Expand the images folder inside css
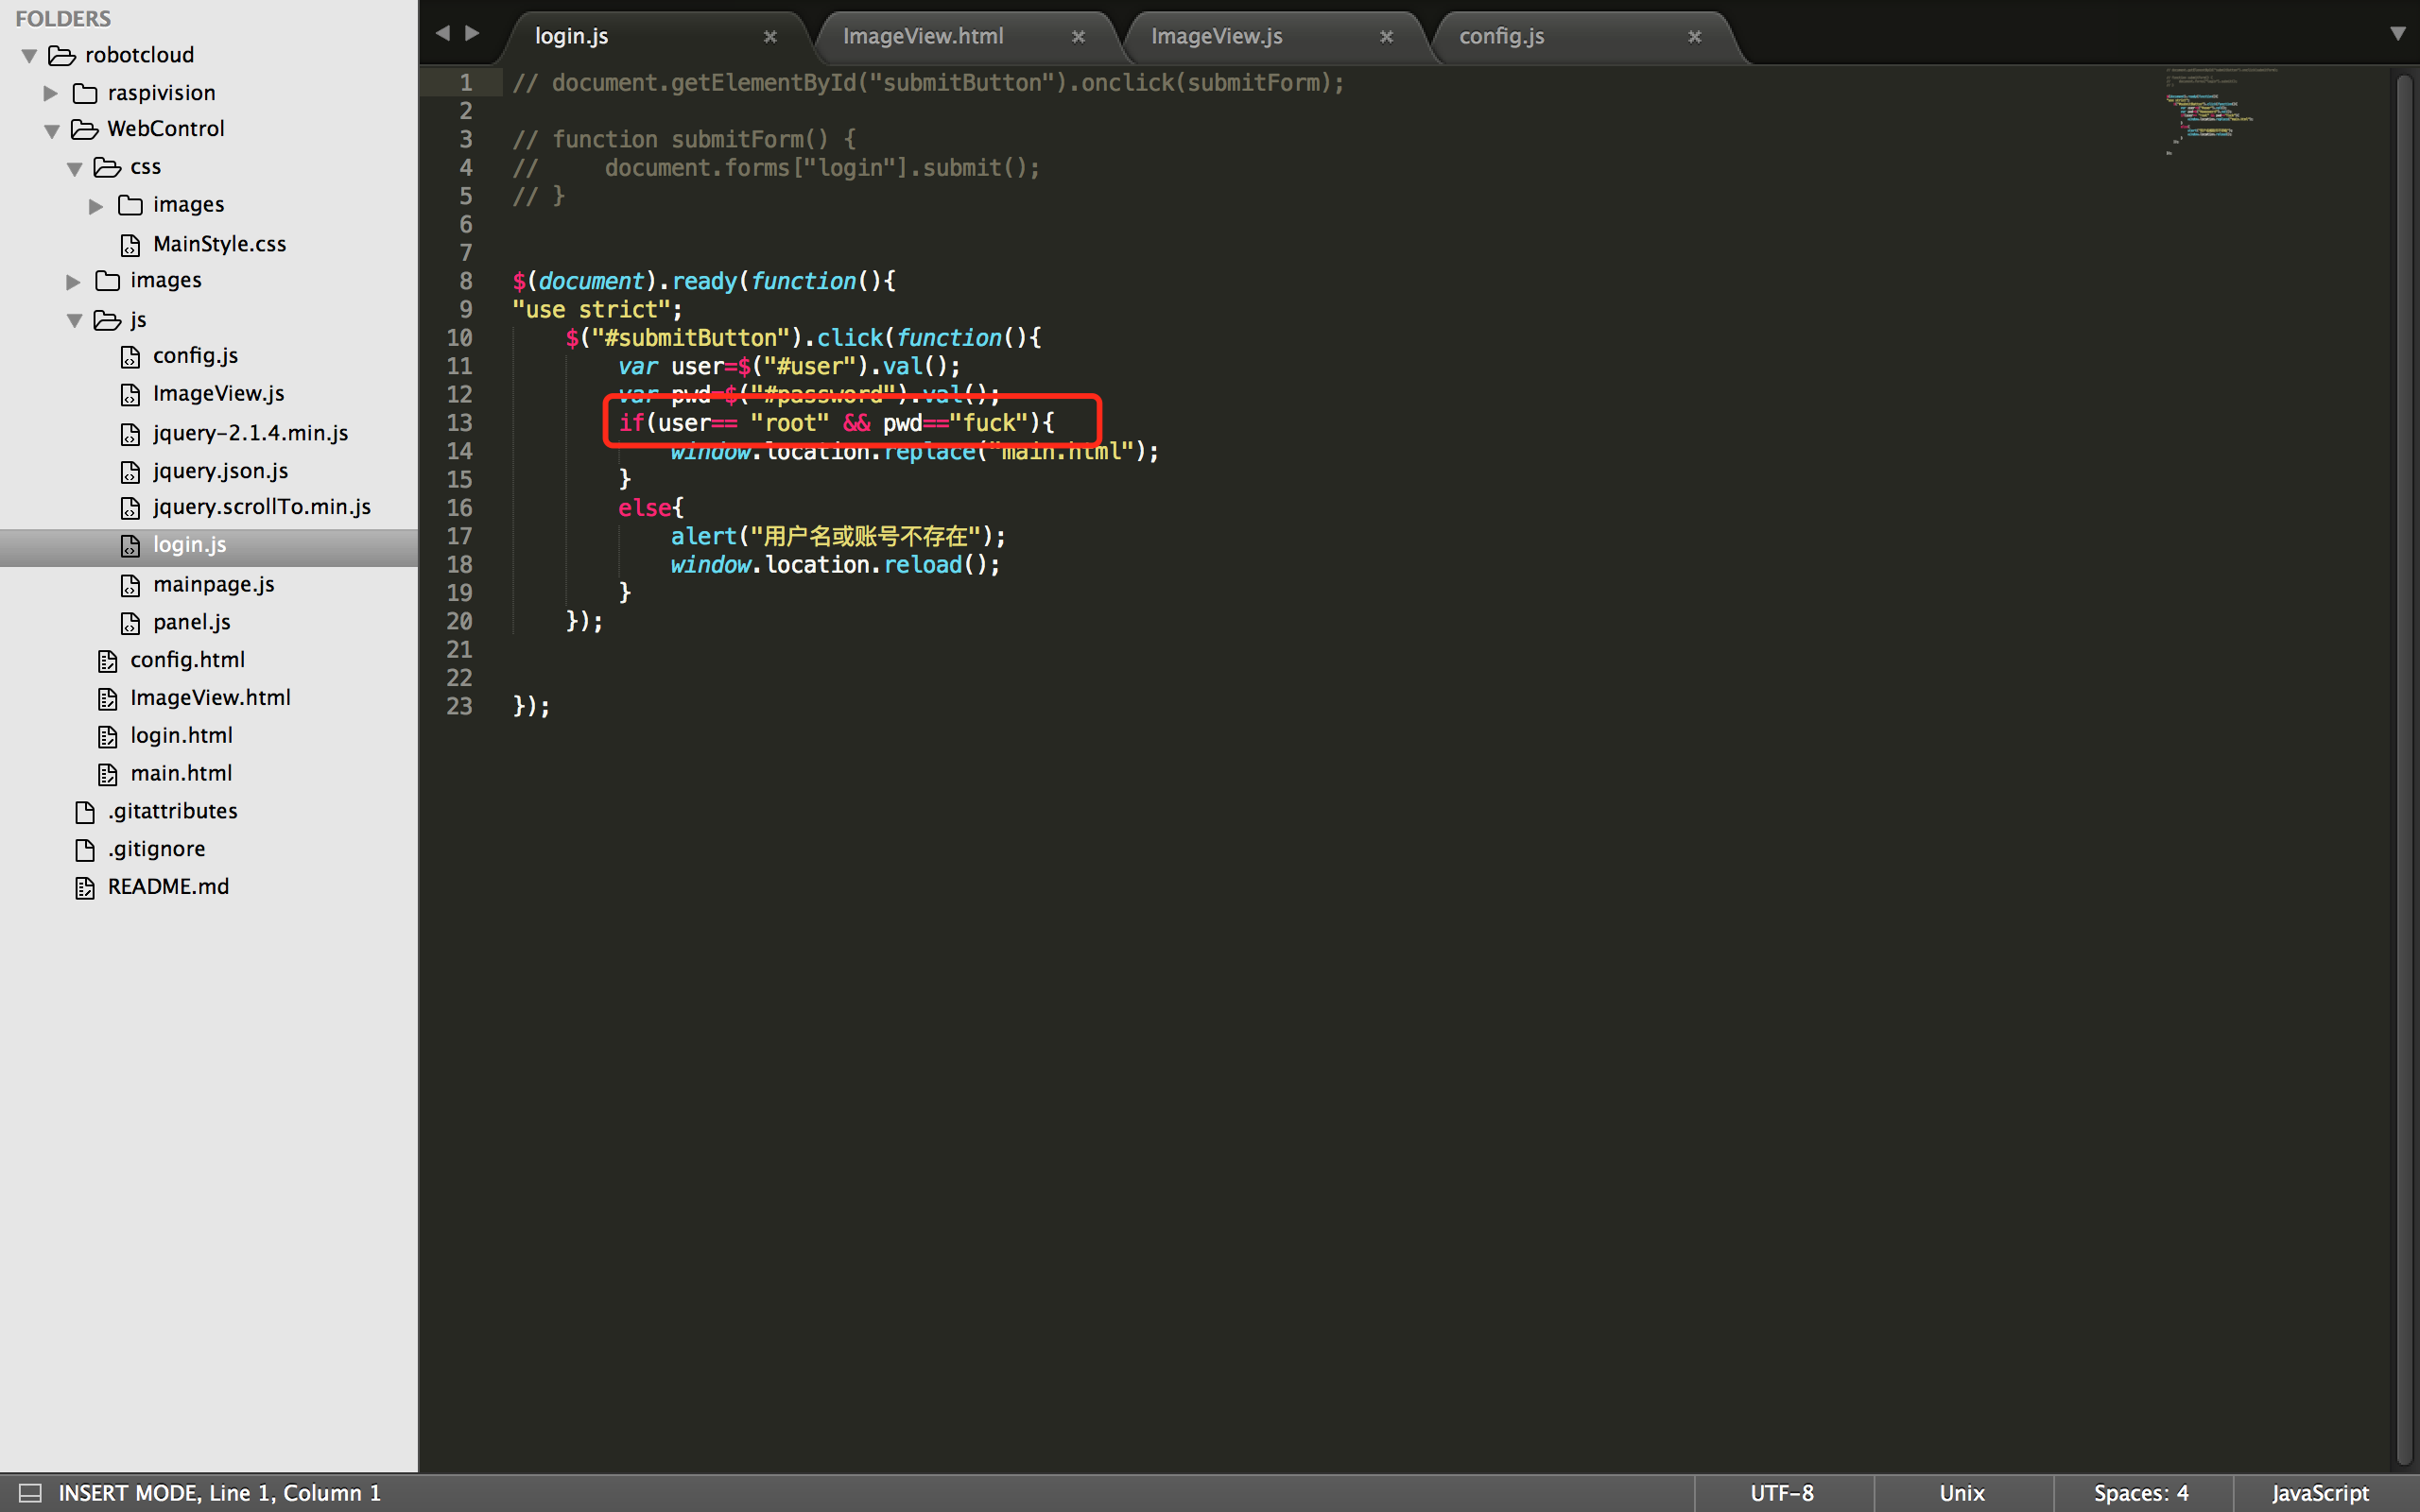 click(96, 206)
